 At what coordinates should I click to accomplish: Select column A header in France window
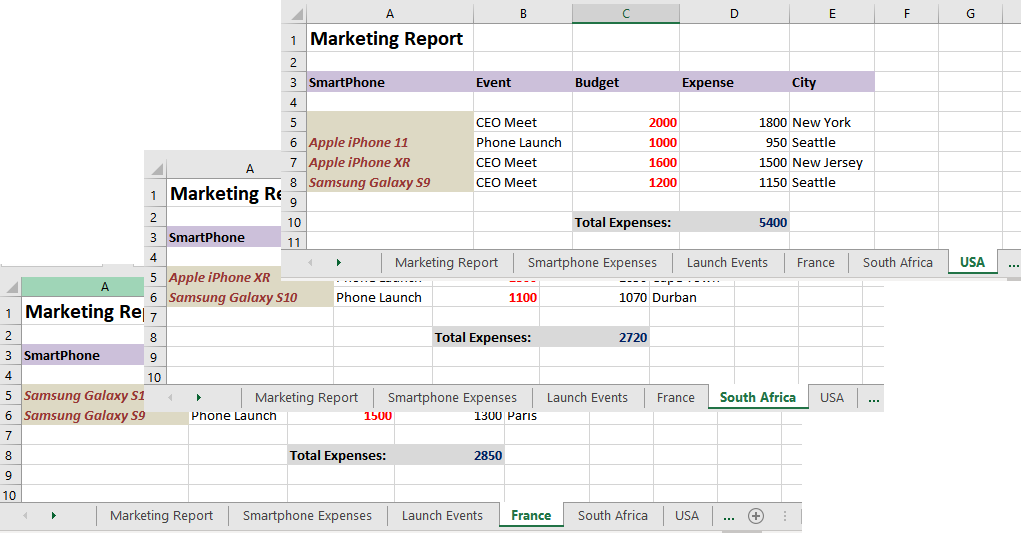[82, 286]
